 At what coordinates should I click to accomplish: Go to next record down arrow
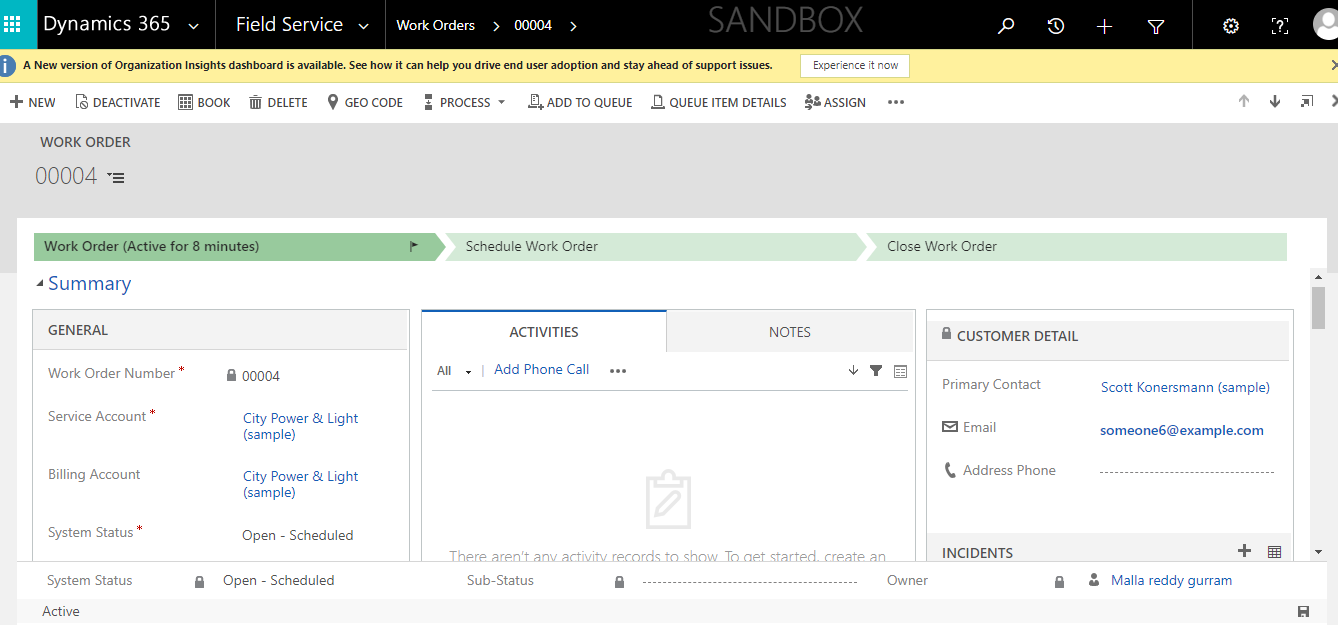[1275, 101]
